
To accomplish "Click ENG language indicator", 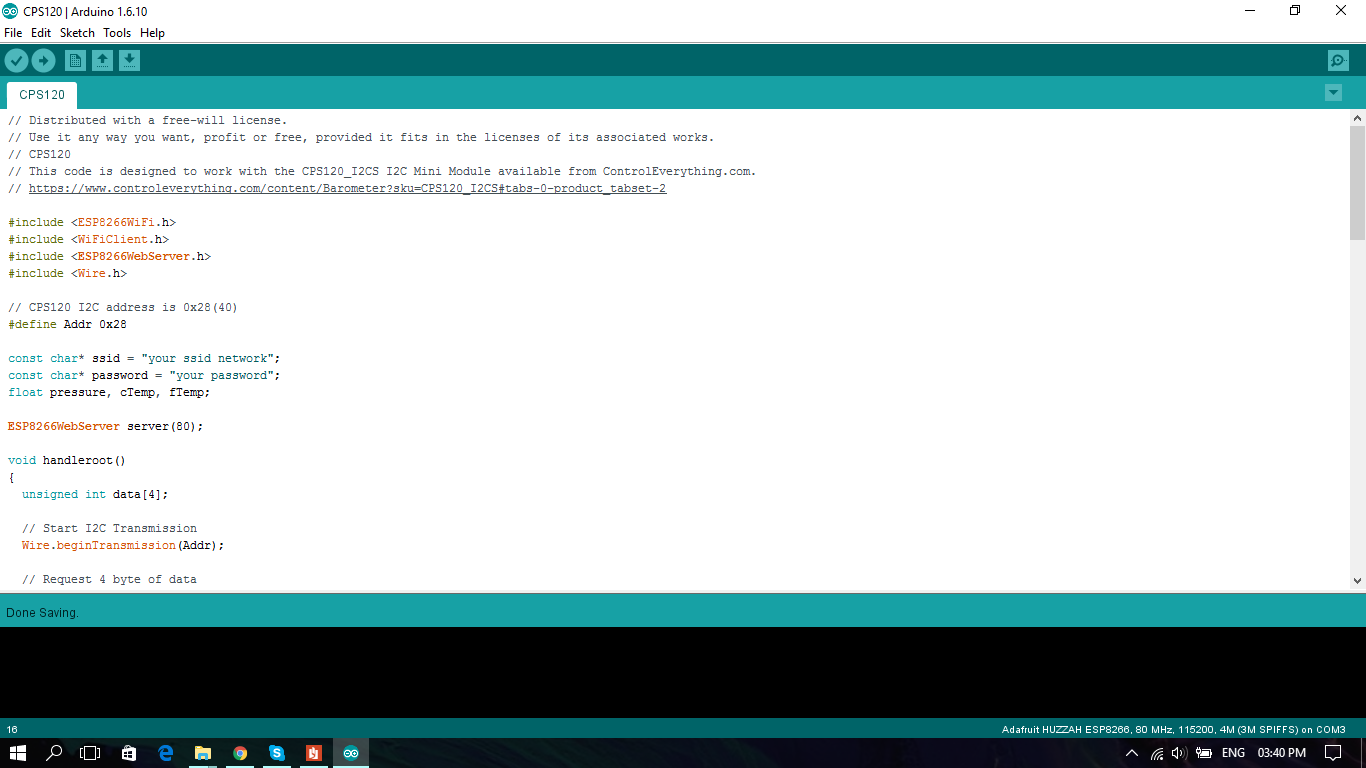I will pos(1233,753).
